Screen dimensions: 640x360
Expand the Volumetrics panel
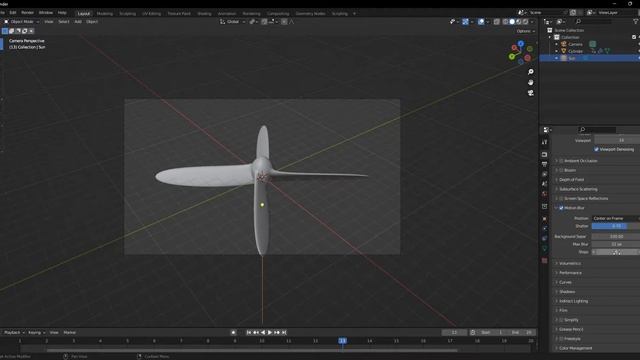click(570, 264)
